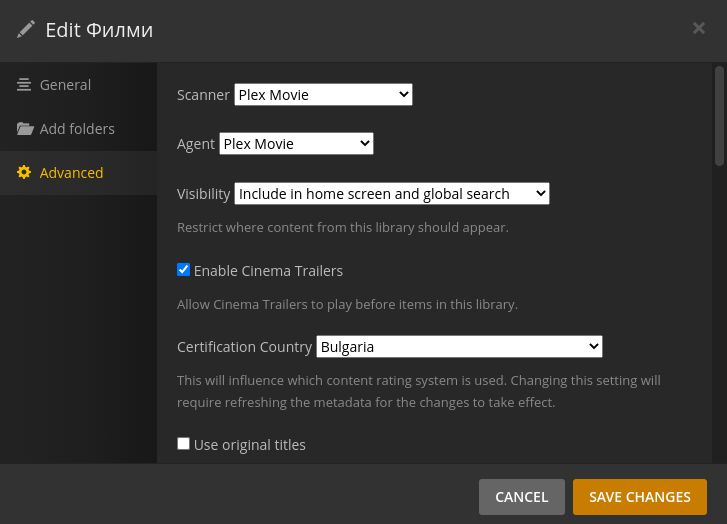Image resolution: width=727 pixels, height=524 pixels.
Task: Open the Scanner dropdown
Action: coord(323,95)
